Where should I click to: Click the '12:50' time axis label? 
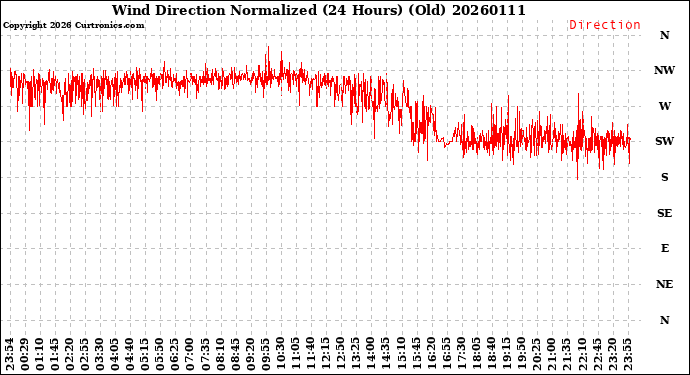click(x=341, y=354)
